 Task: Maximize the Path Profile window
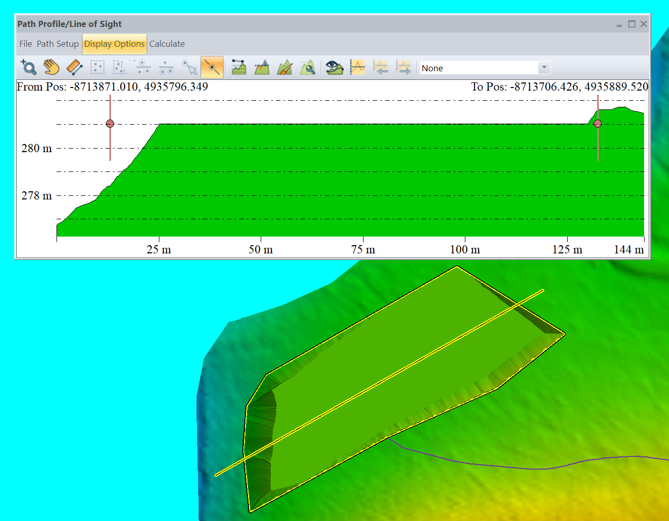point(632,24)
